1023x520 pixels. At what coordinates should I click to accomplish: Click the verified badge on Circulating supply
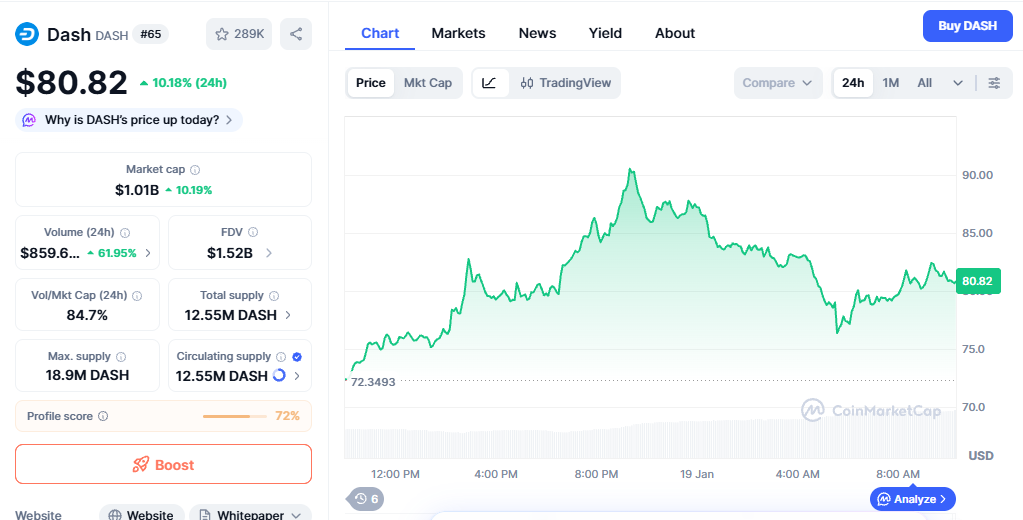(x=297, y=357)
